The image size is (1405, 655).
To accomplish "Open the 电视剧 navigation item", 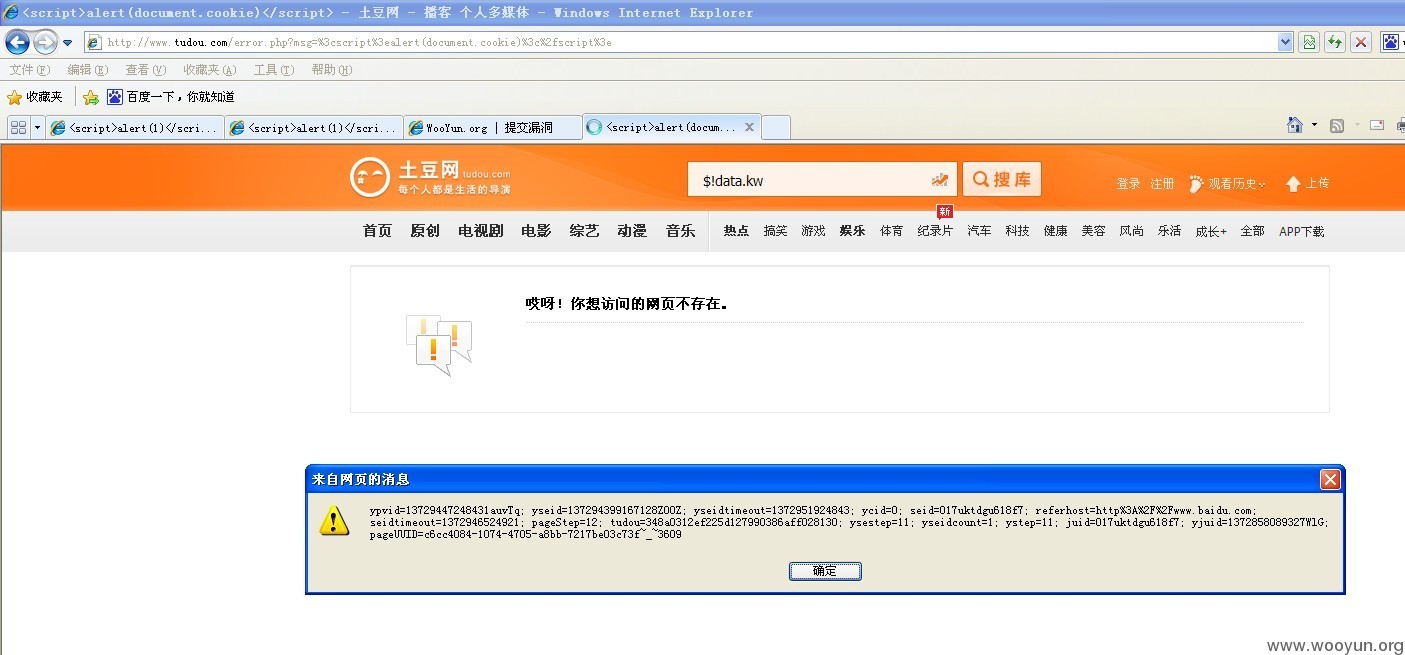I will pos(481,231).
